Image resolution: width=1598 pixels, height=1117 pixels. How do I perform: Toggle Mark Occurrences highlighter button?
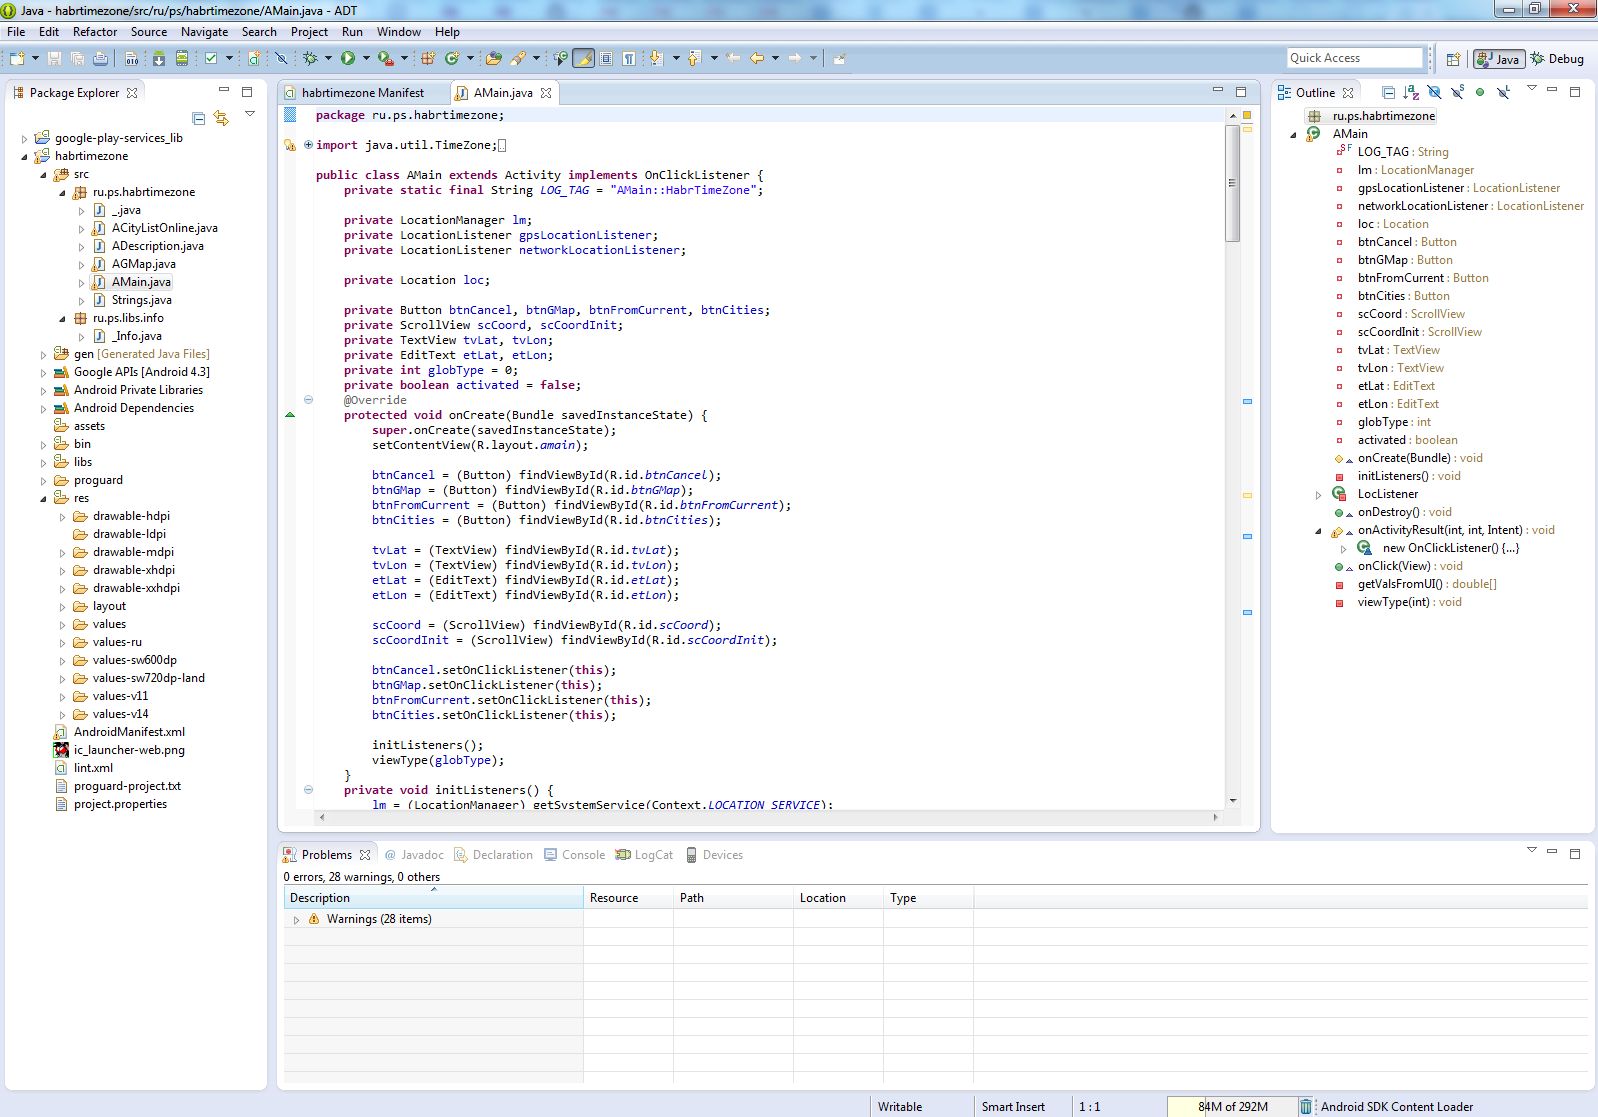[x=583, y=58]
